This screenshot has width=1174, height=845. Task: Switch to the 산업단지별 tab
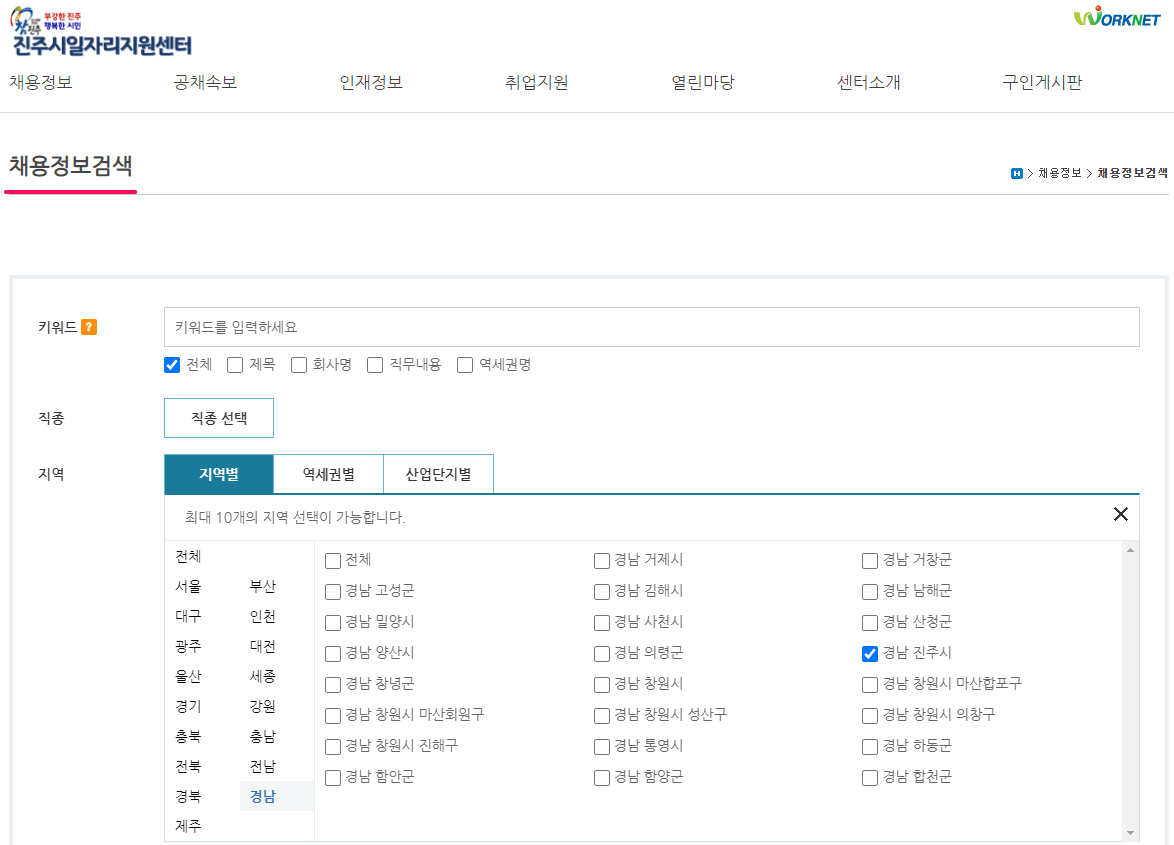[x=438, y=473]
